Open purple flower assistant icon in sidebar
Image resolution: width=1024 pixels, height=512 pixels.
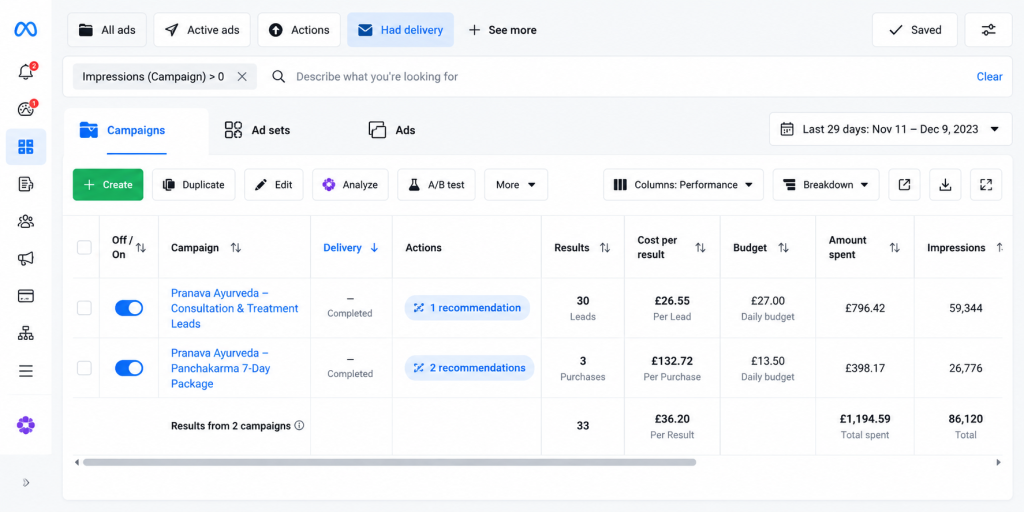pyautogui.click(x=25, y=425)
